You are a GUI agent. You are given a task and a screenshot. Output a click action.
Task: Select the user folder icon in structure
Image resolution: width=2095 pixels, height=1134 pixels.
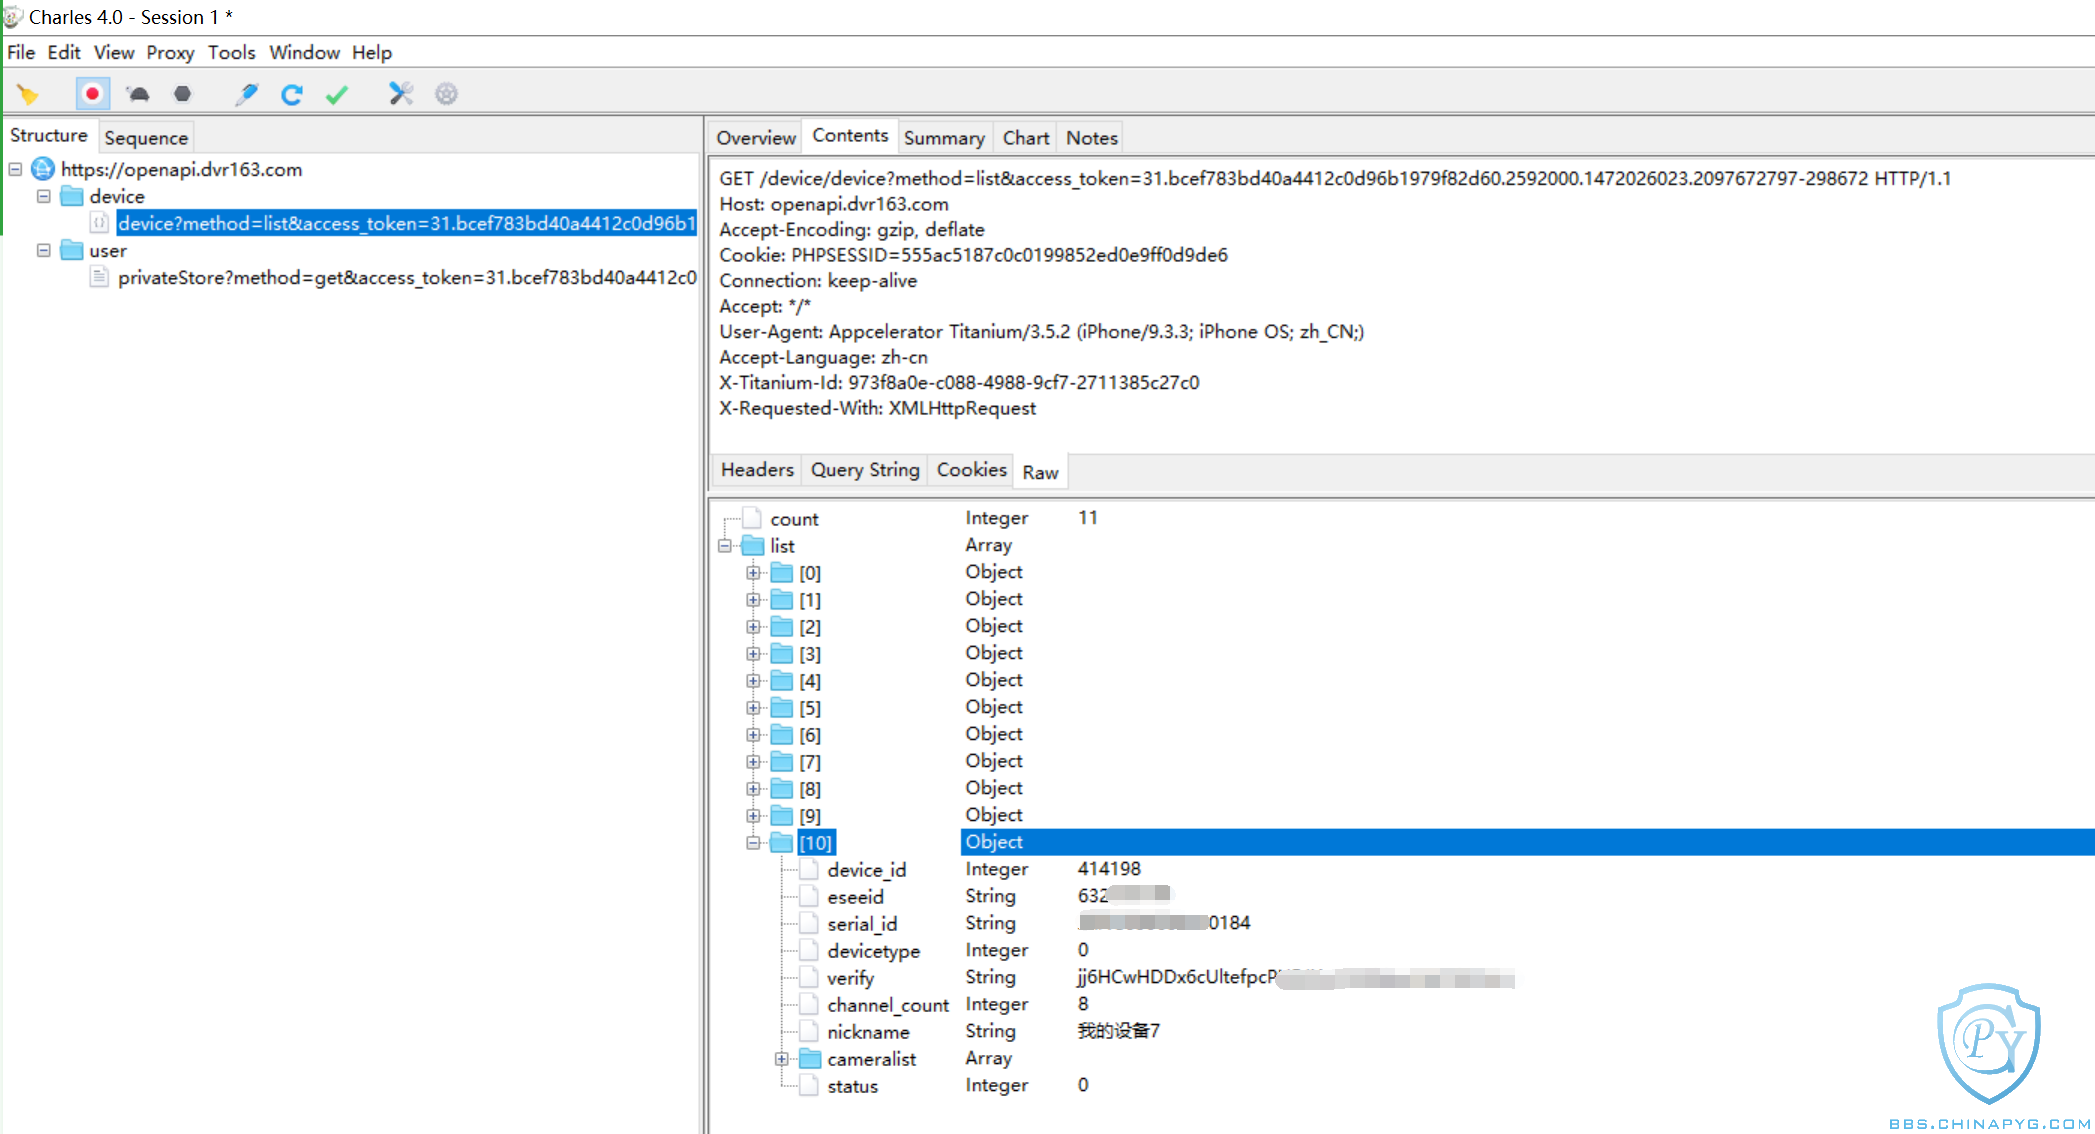point(72,250)
